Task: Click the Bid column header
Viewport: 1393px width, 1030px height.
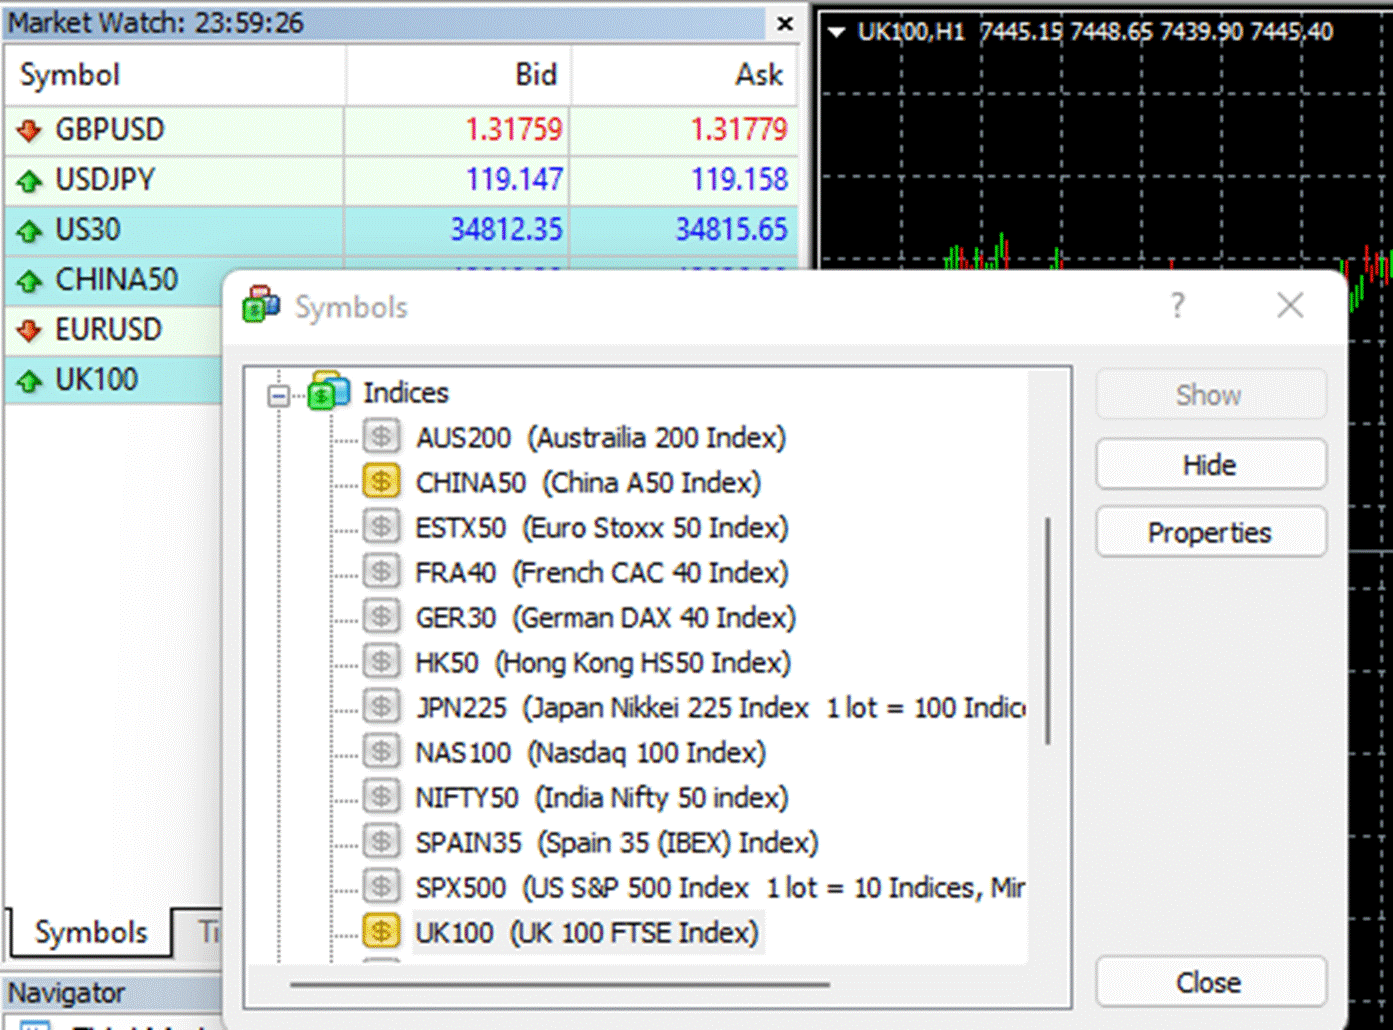Action: (x=459, y=75)
